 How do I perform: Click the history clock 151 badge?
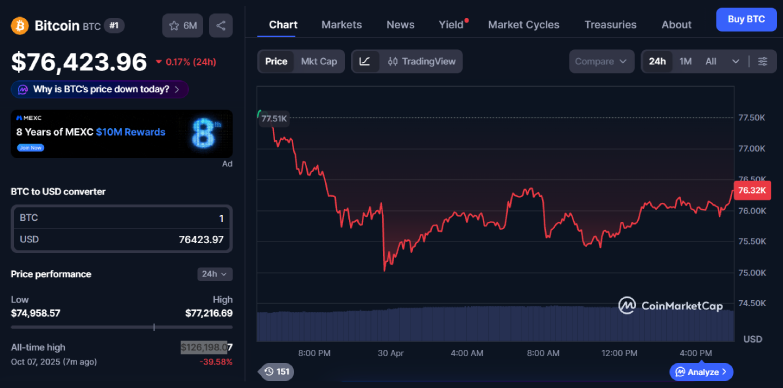(276, 372)
